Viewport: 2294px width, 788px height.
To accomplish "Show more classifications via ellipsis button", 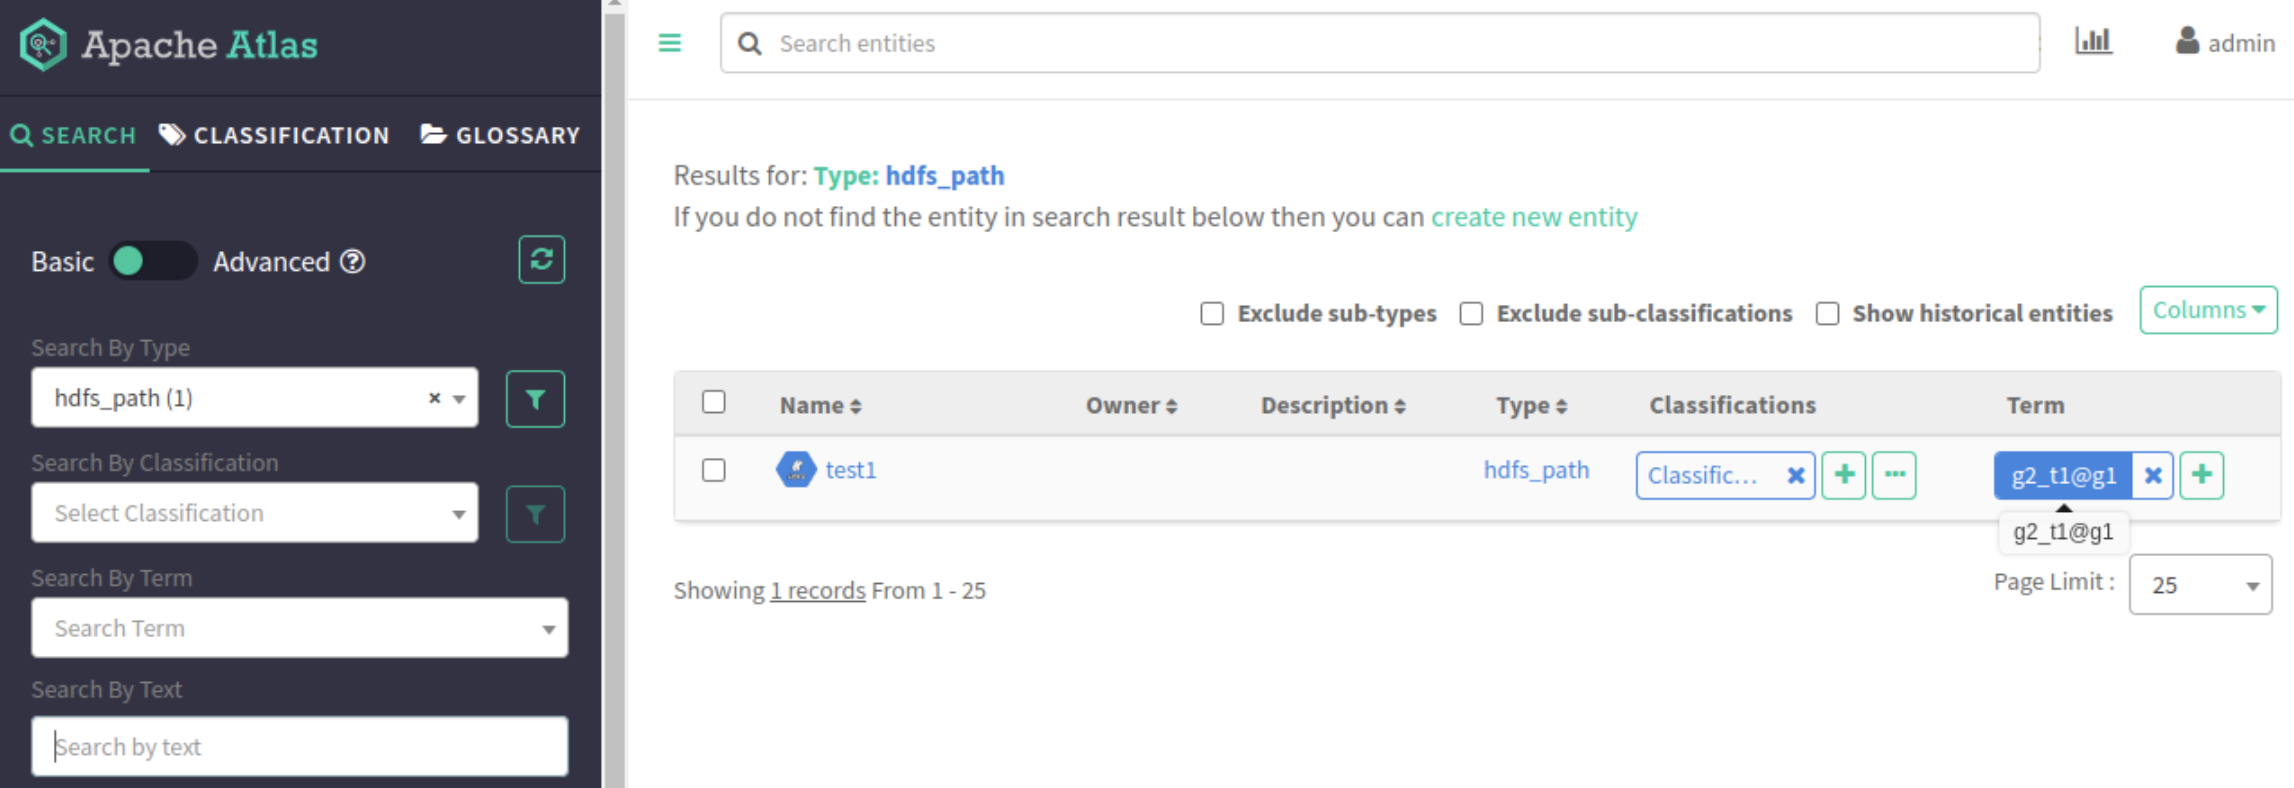I will [1894, 475].
